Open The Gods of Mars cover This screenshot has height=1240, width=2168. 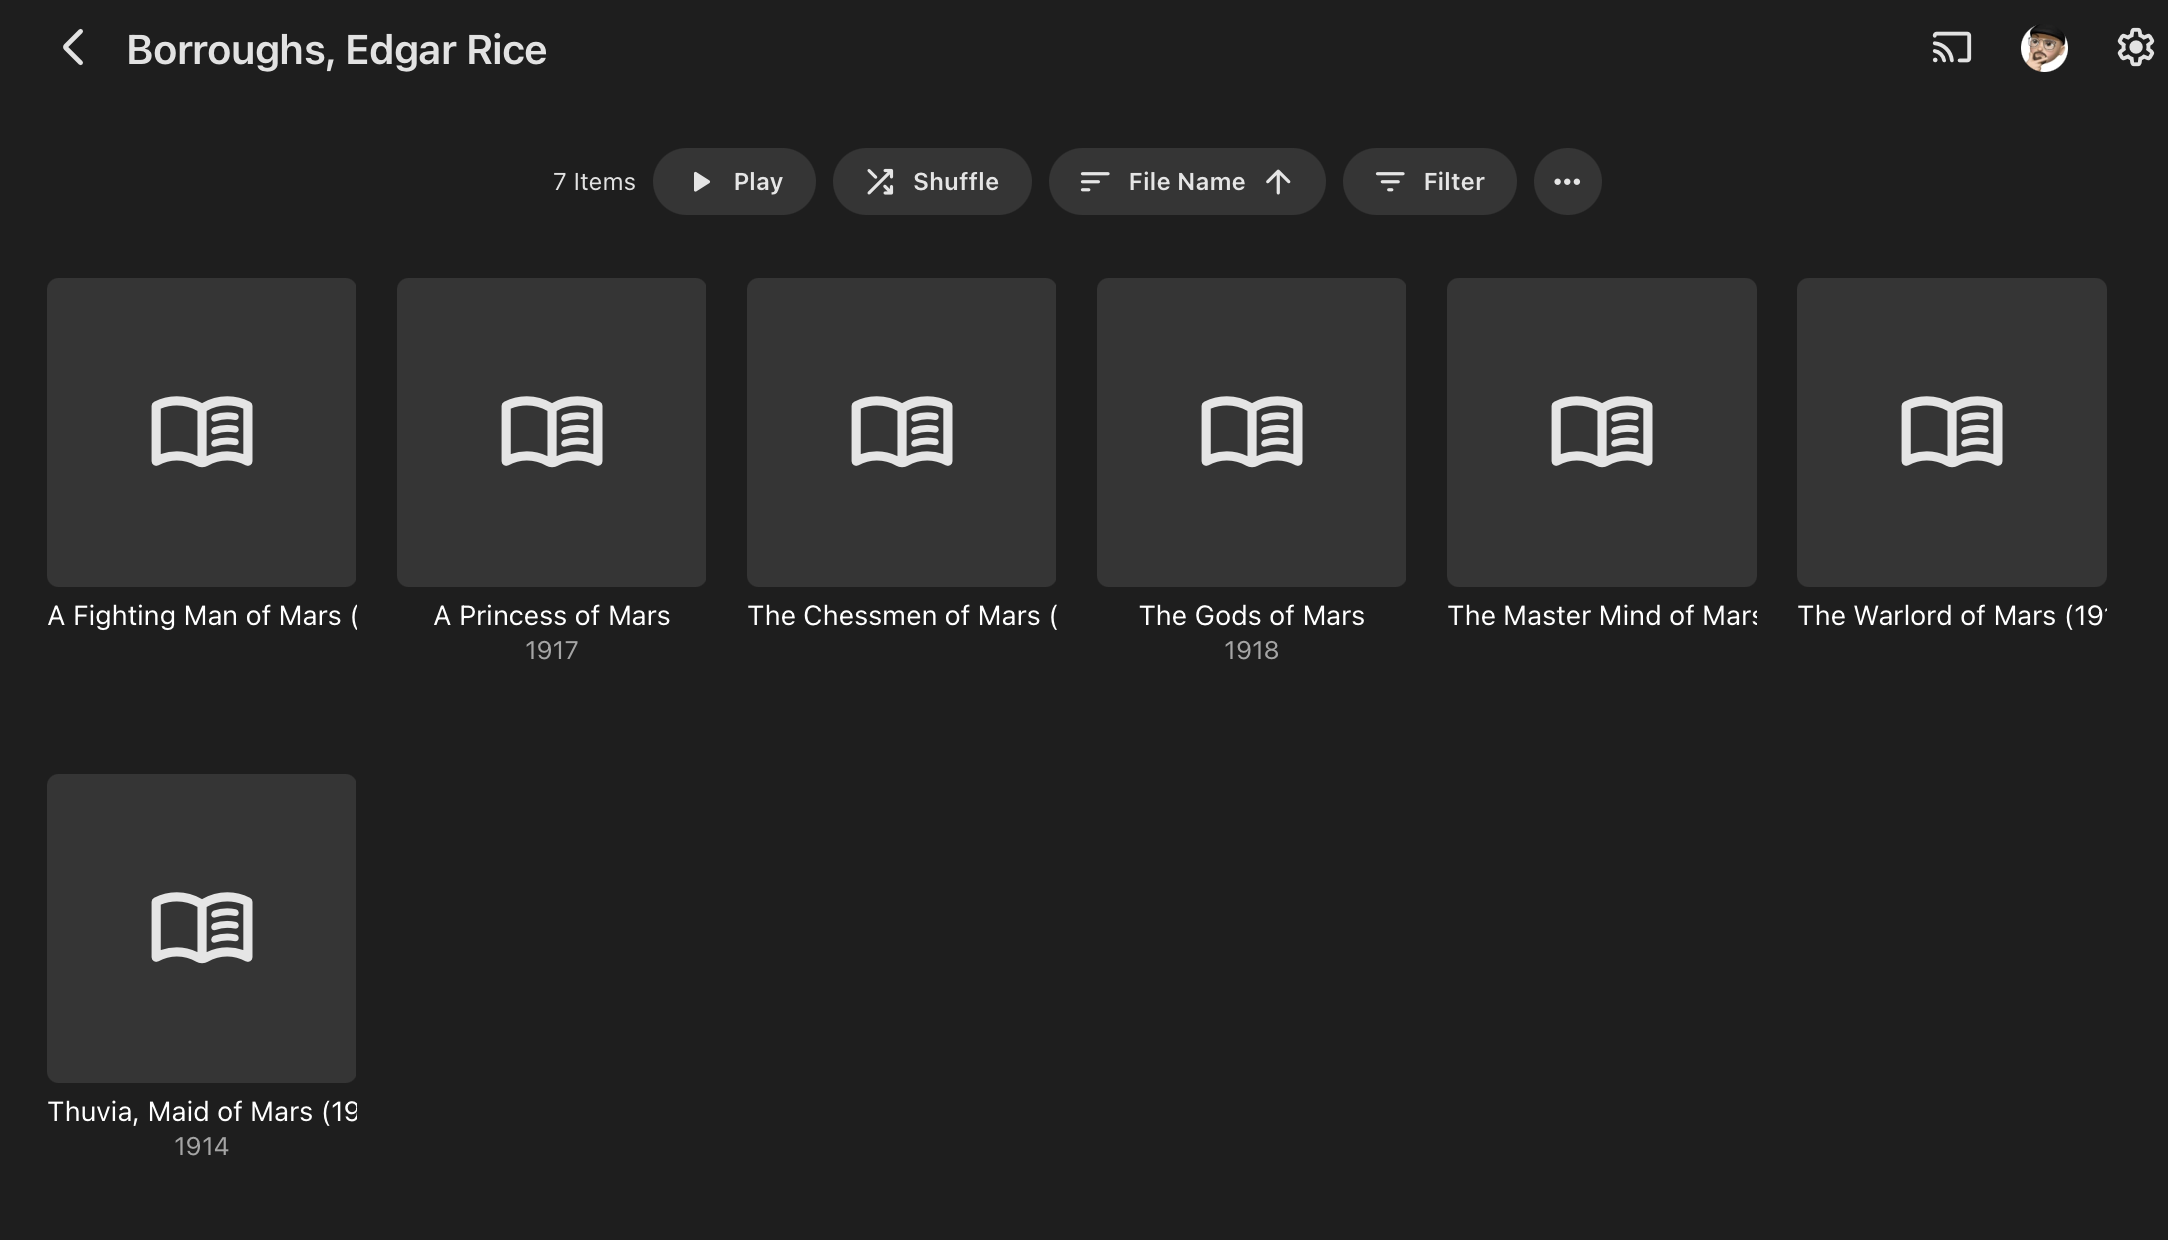point(1251,432)
